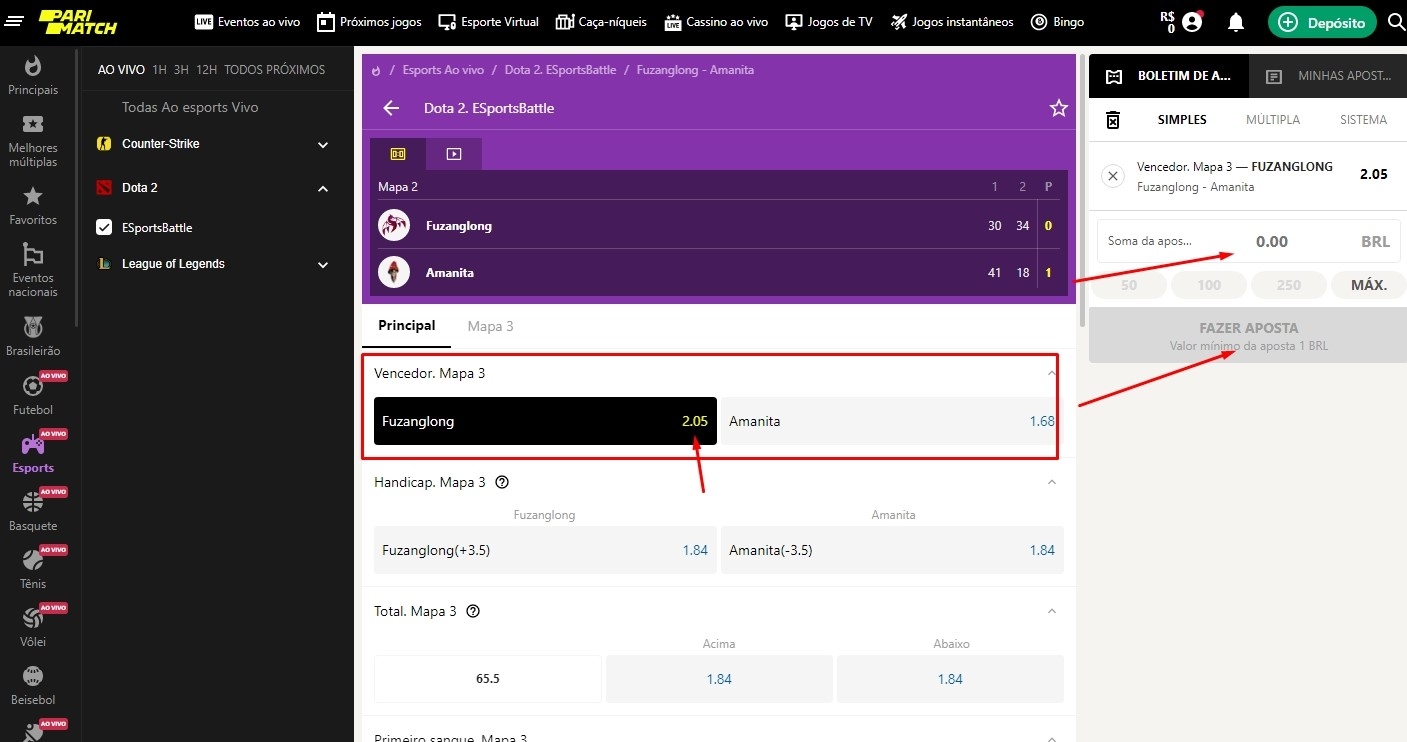Go back using the left arrow
Screen dimensions: 1407x742
(x=391, y=108)
